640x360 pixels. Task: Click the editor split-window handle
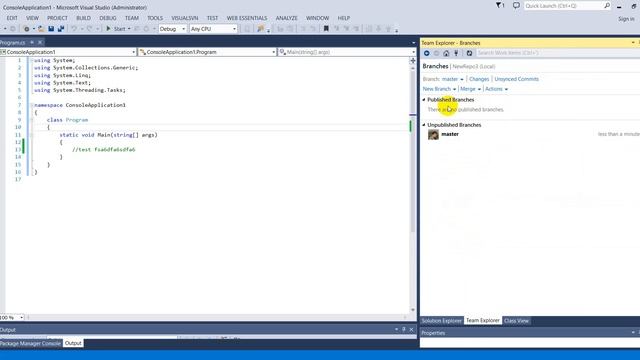pyautogui.click(x=413, y=60)
